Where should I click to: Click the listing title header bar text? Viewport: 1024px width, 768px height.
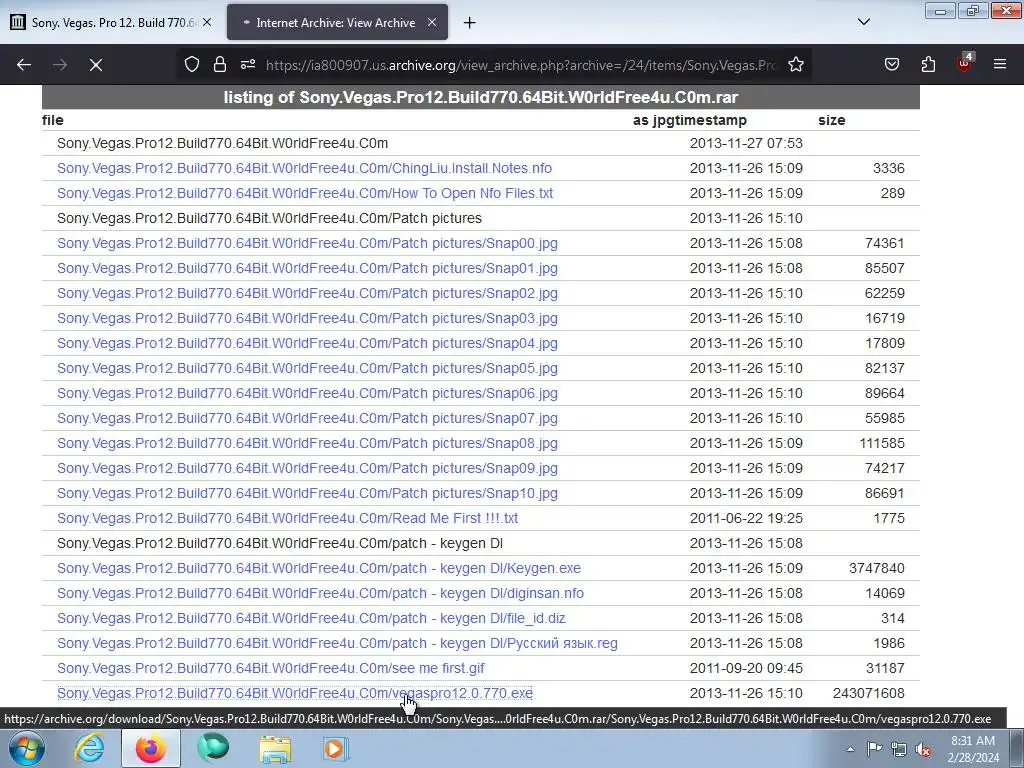[x=481, y=97]
